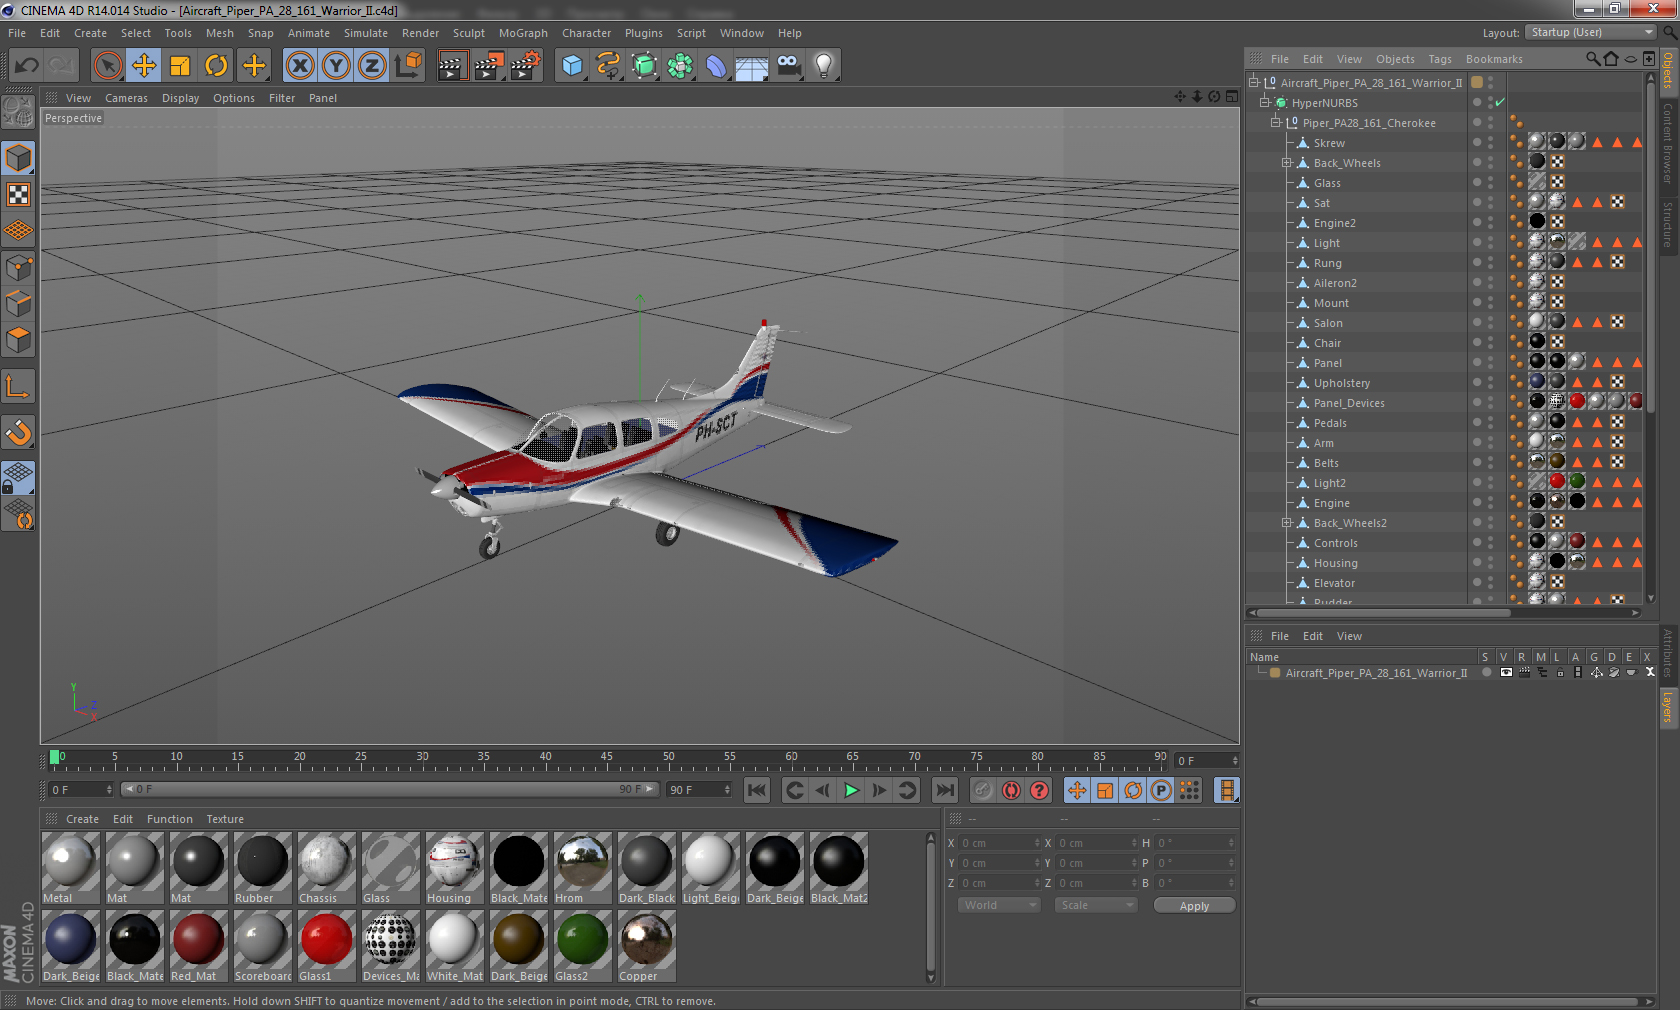
Task: Activate the Scale tool
Action: pos(180,66)
